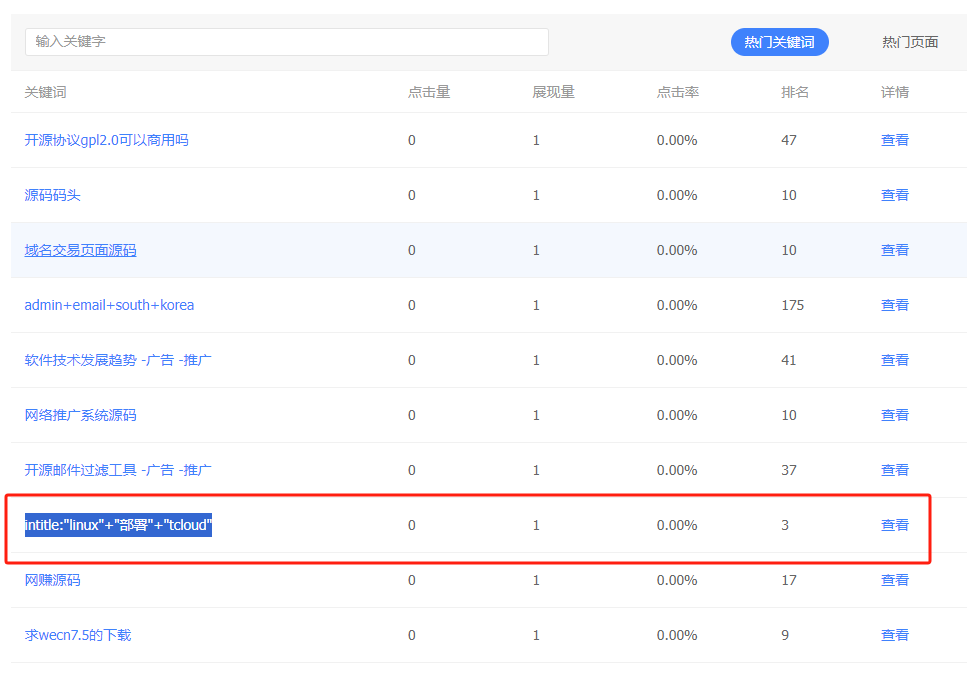Click the 排名 column header
980x675 pixels.
coord(795,92)
